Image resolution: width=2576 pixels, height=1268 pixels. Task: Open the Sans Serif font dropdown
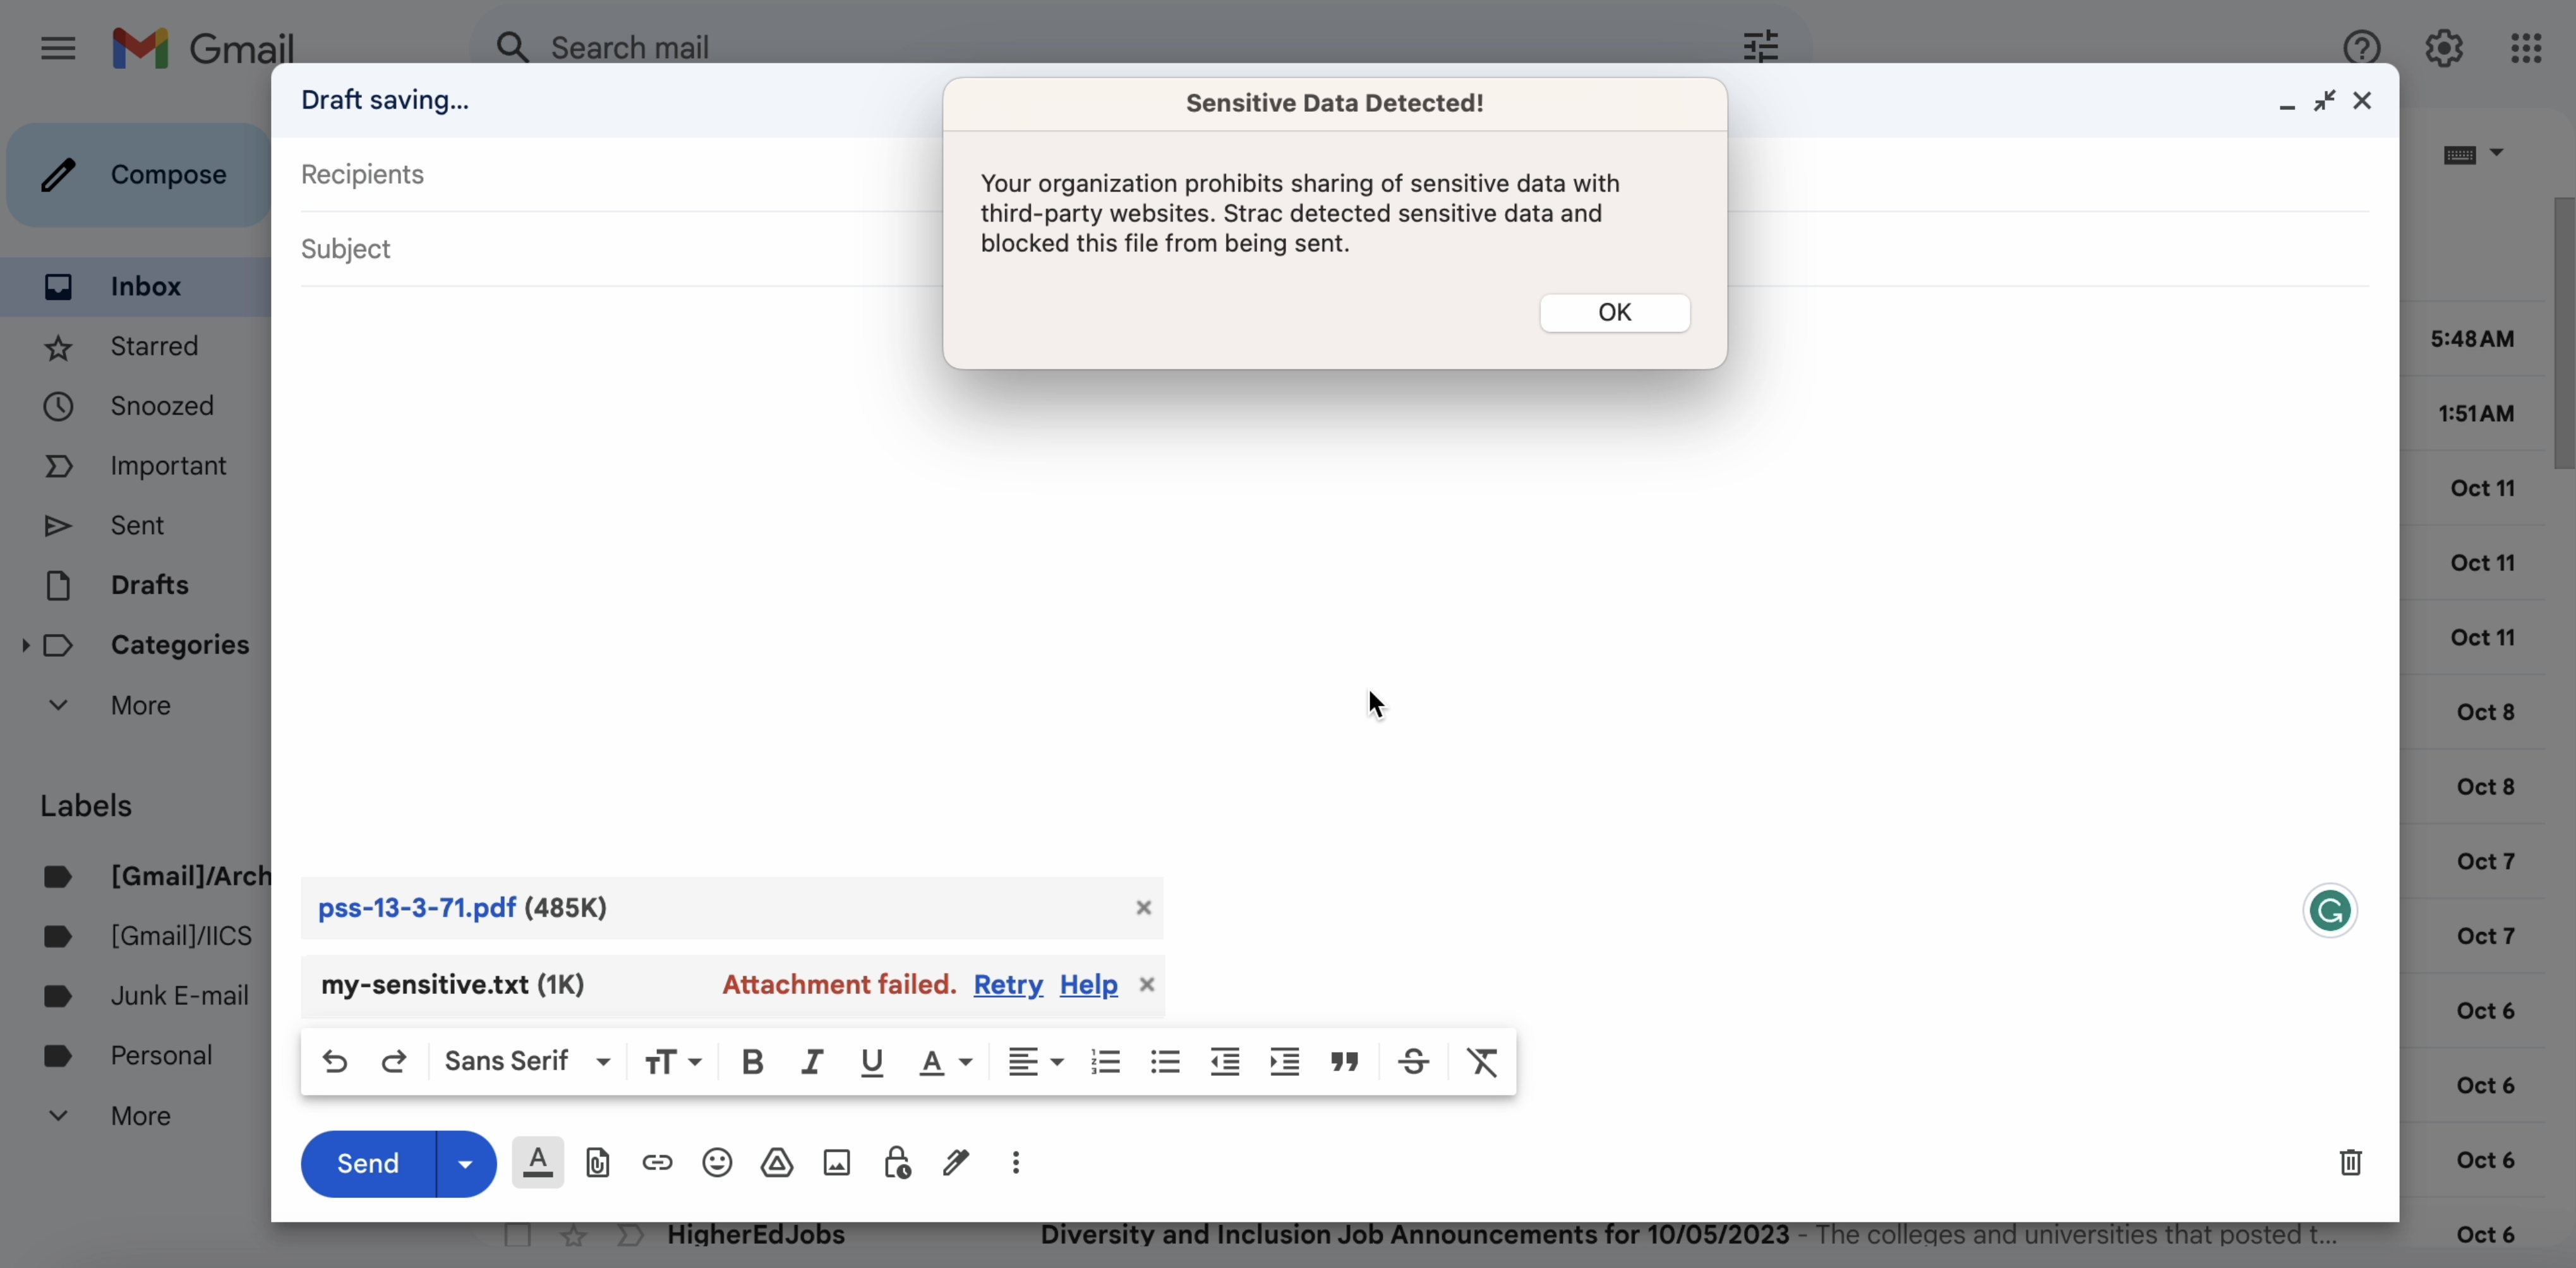coord(527,1061)
